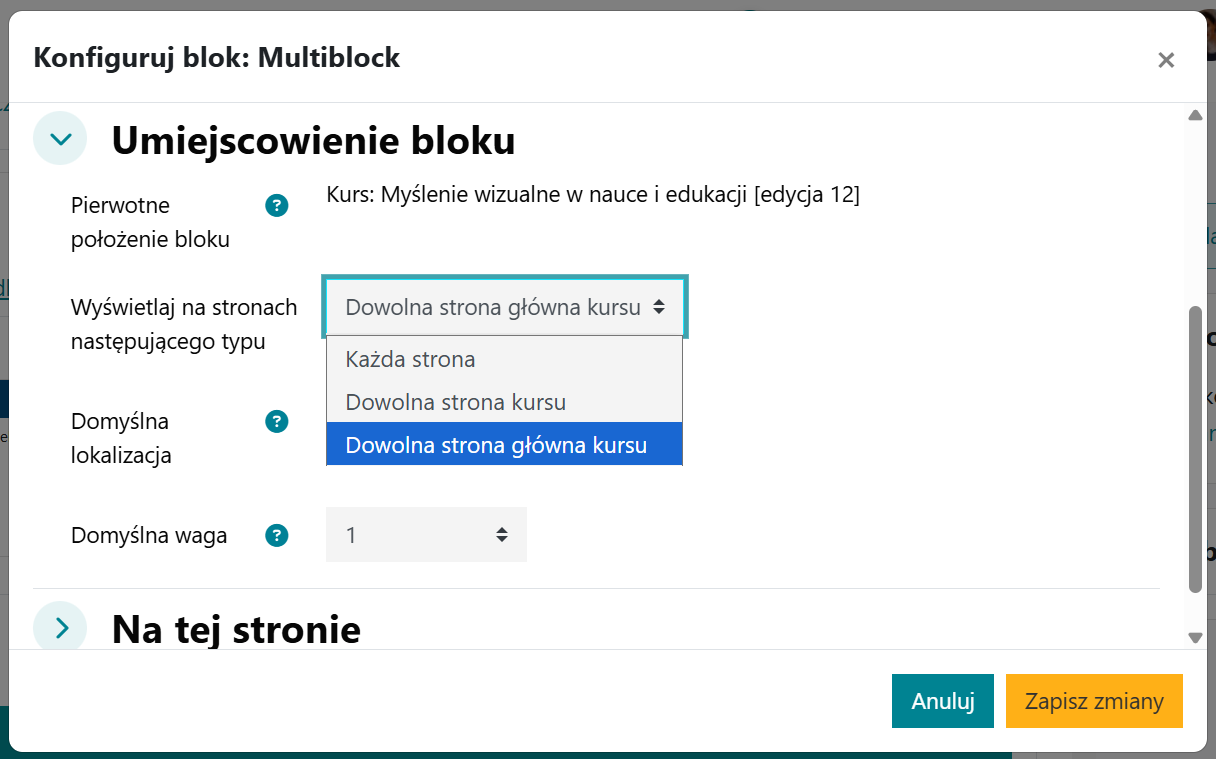Click the dialog vertical scrollbar thumb
Screen dimensions: 1216x759
coord(1194,450)
